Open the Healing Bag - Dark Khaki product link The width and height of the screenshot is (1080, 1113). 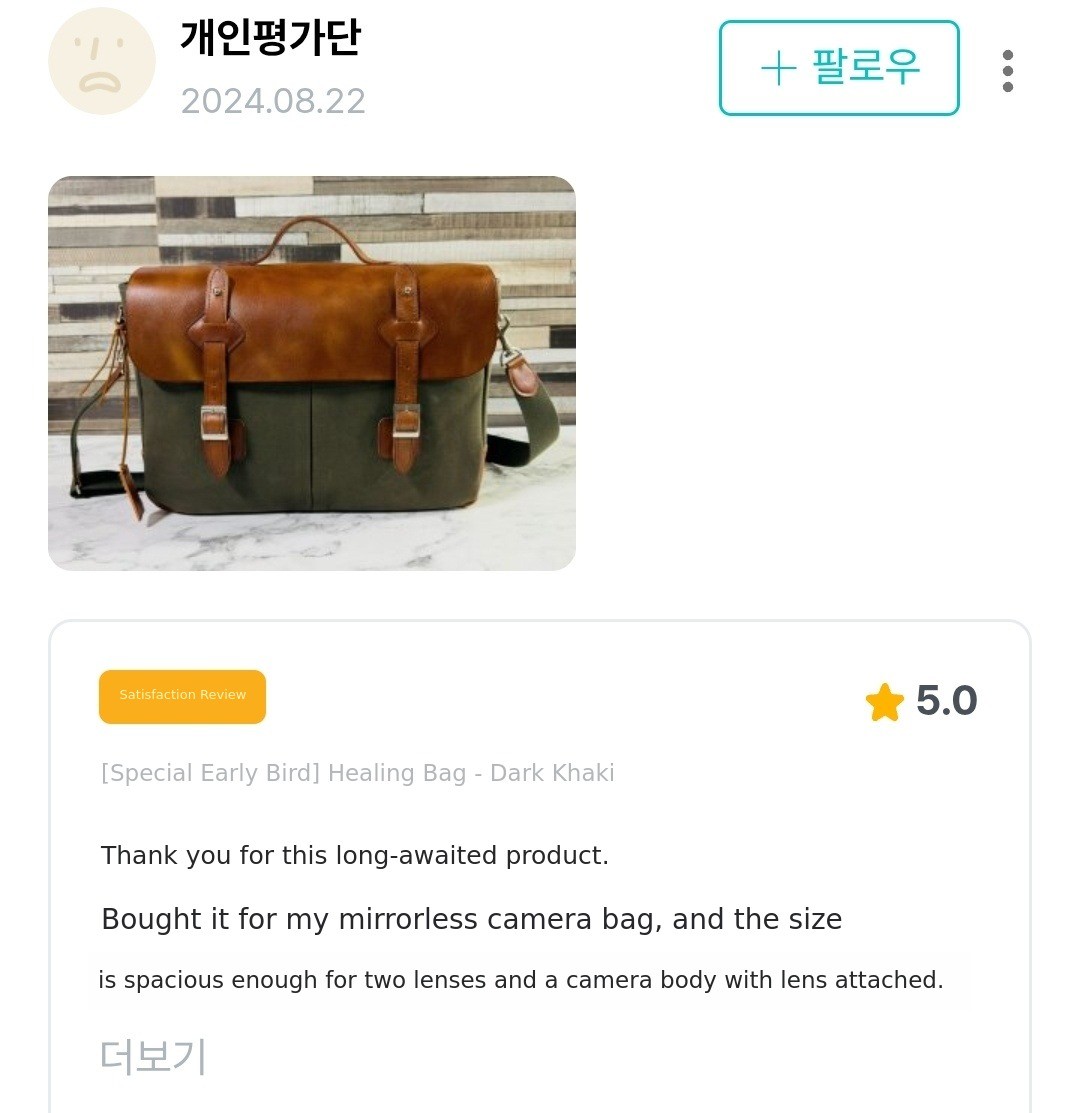click(x=471, y=773)
